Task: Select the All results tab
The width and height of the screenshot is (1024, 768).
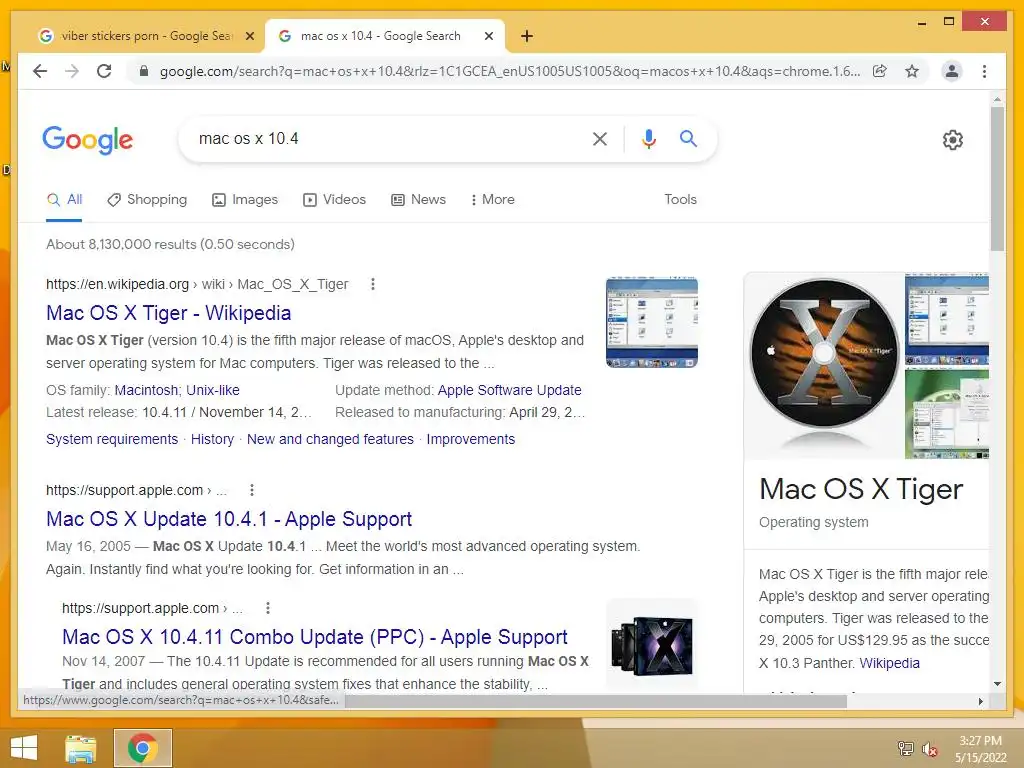Action: pyautogui.click(x=64, y=200)
